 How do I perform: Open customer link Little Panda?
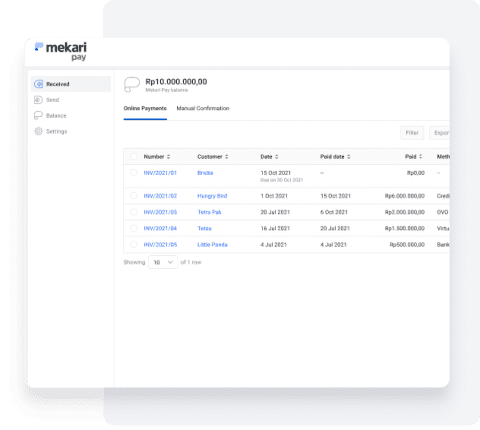click(212, 245)
